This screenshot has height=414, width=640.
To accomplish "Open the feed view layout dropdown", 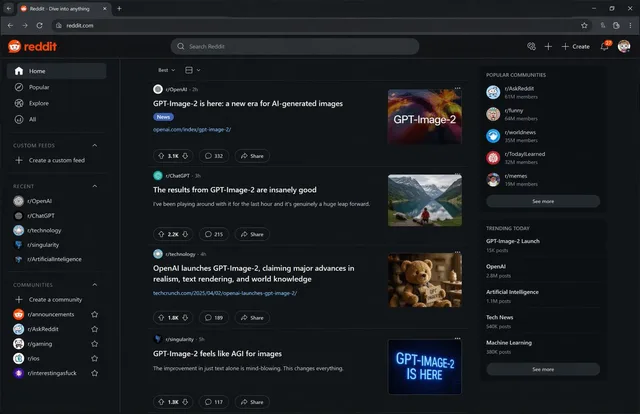I will point(193,70).
